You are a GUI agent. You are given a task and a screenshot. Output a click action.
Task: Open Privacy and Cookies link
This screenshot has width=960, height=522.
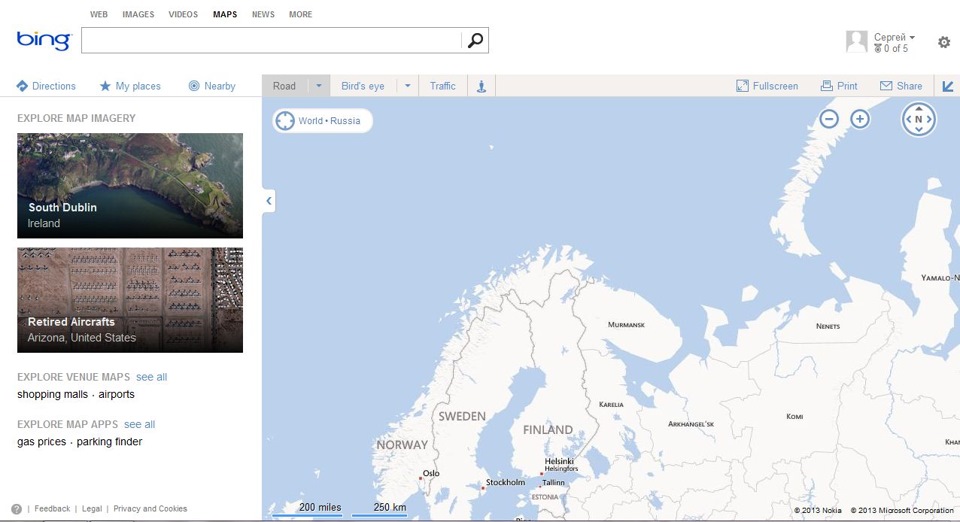[x=150, y=509]
